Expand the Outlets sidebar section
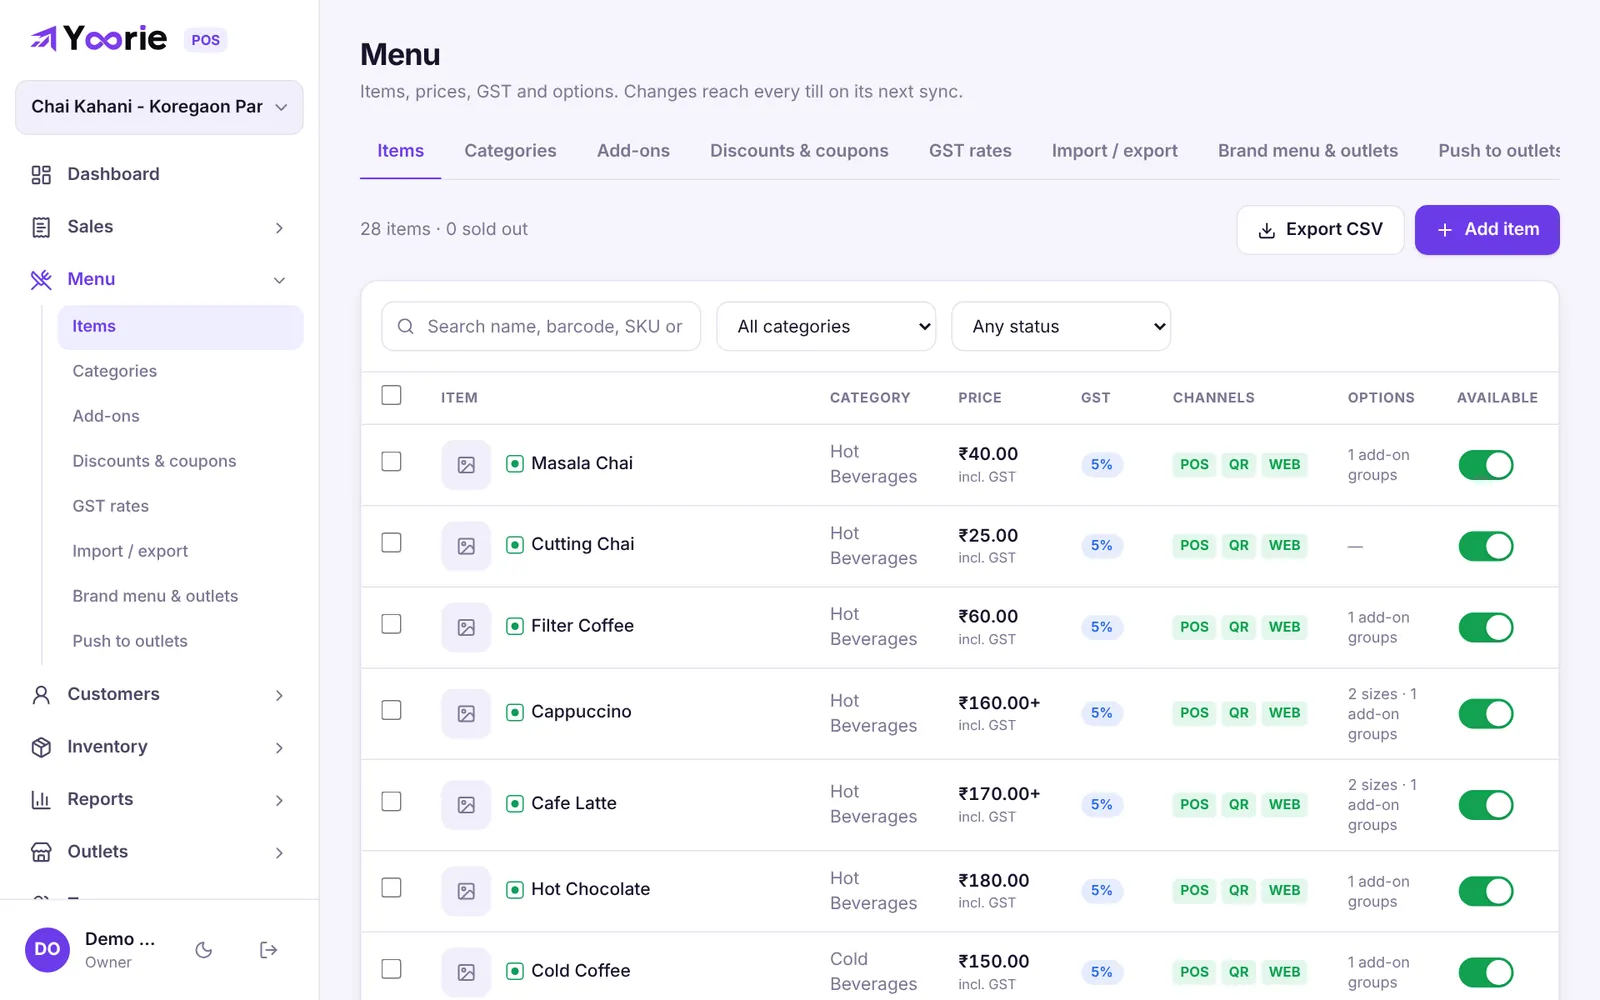The height and width of the screenshot is (1000, 1600). point(279,853)
